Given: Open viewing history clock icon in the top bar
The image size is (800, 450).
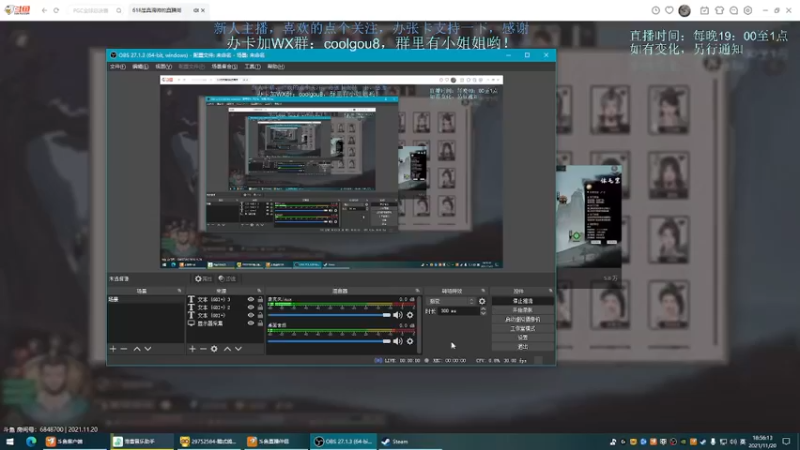Looking at the screenshot, I should click(656, 10).
